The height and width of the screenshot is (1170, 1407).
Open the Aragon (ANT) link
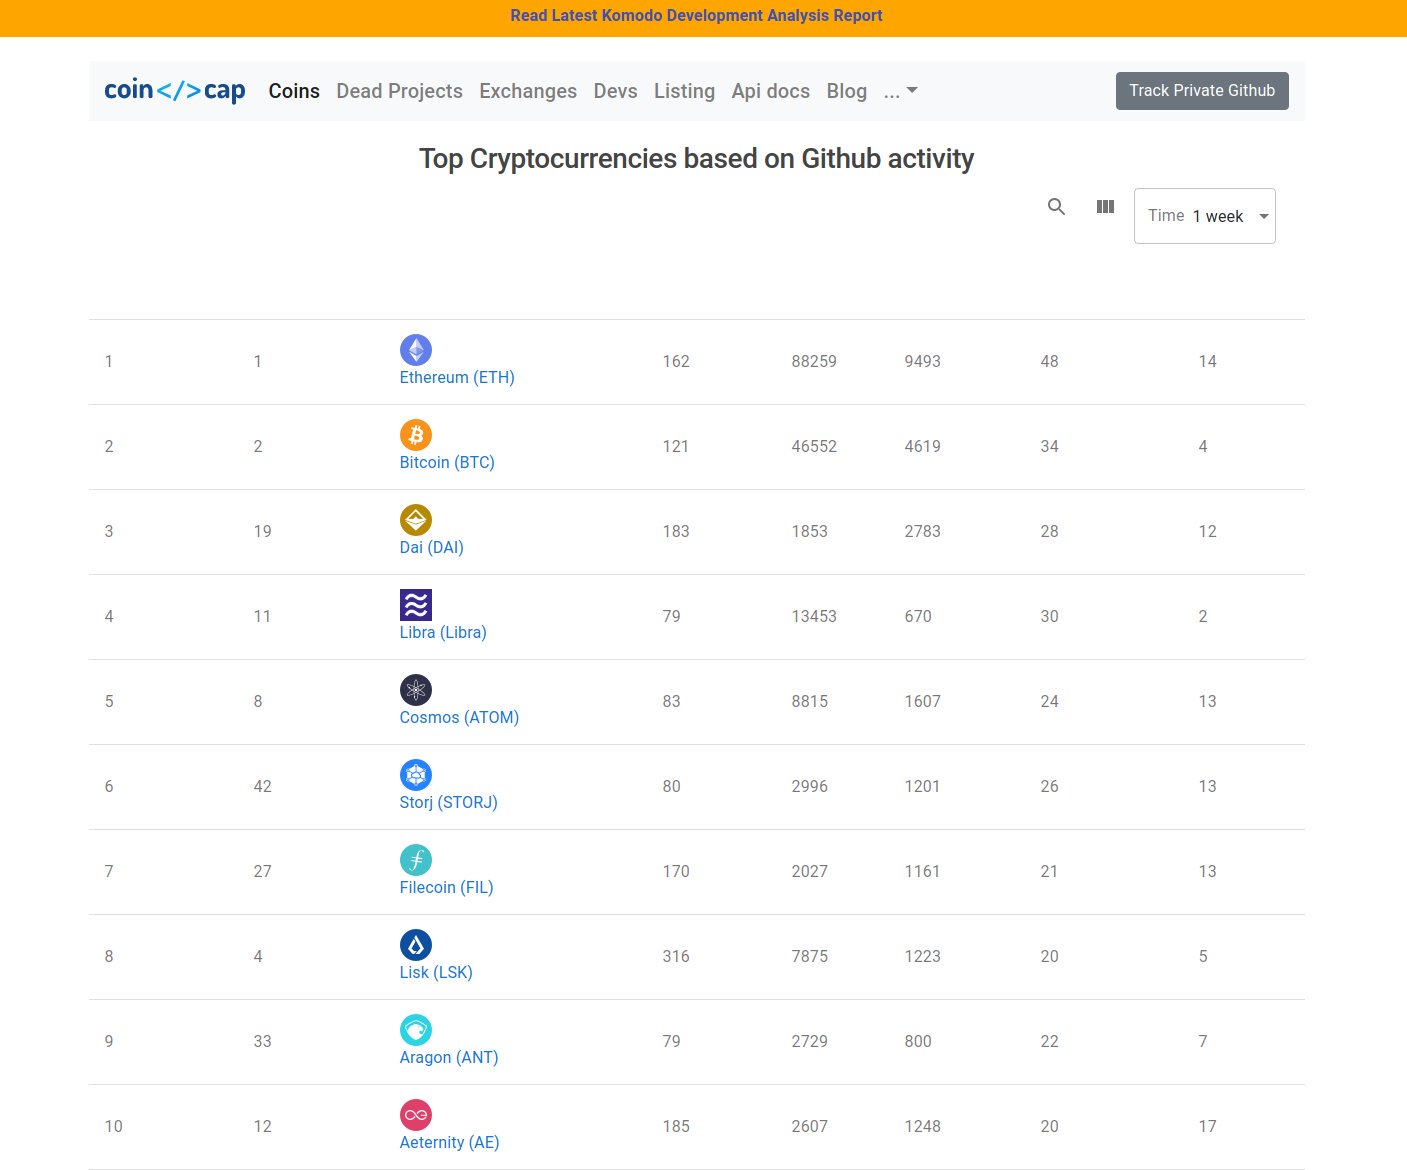(x=449, y=1058)
